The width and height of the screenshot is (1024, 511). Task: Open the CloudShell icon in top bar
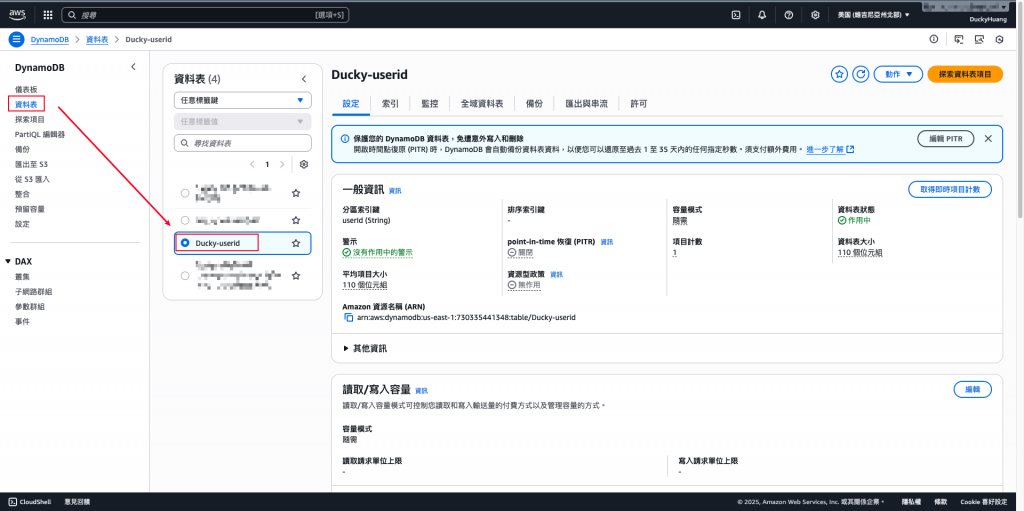click(736, 14)
